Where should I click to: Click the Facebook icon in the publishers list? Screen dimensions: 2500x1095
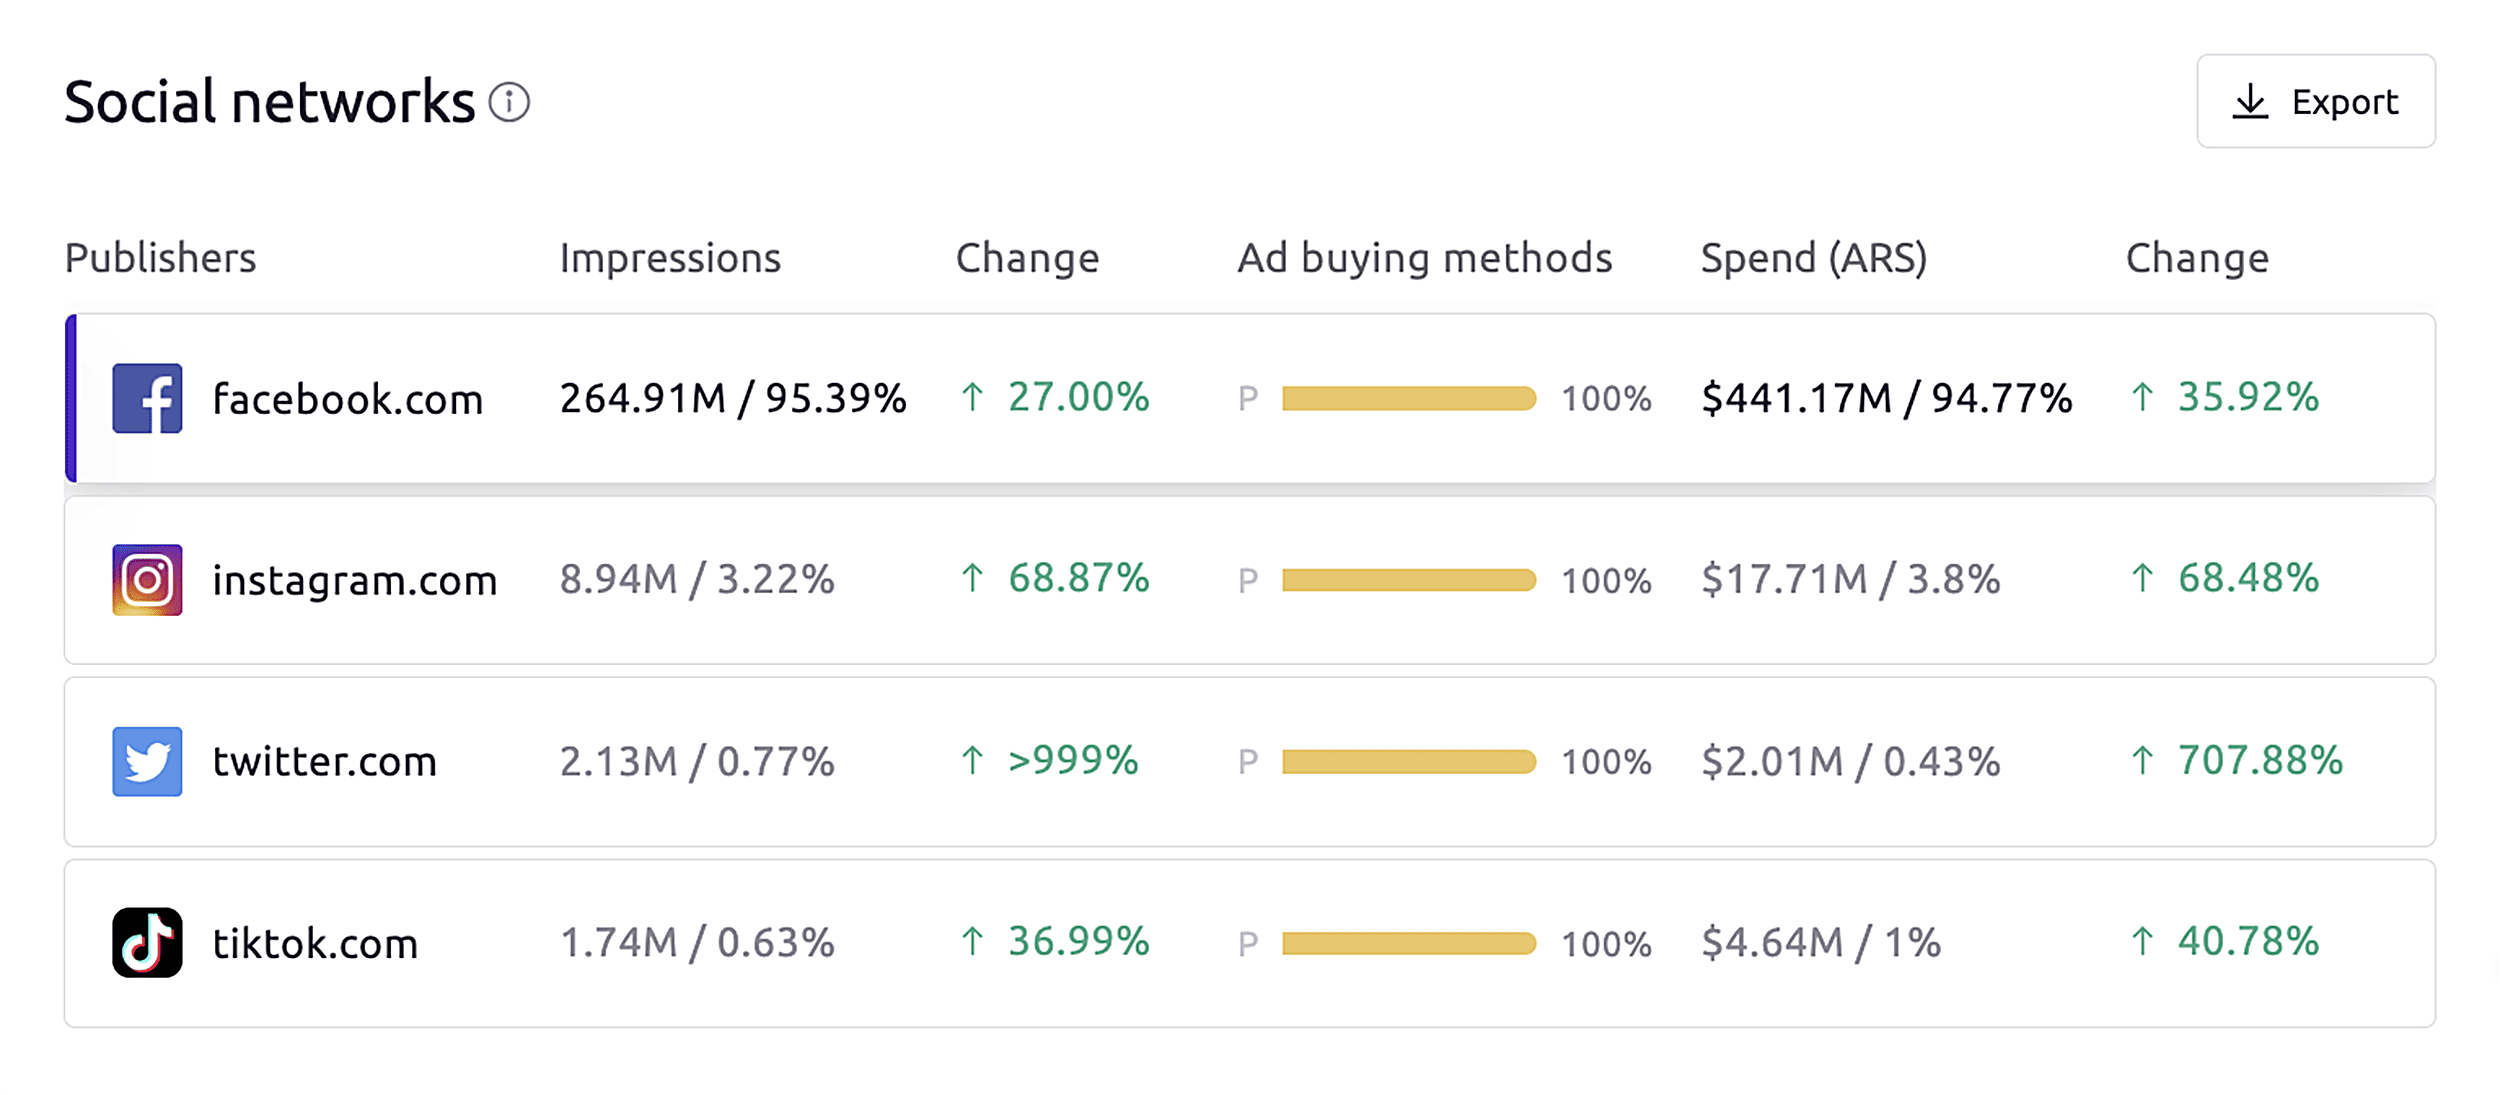146,398
